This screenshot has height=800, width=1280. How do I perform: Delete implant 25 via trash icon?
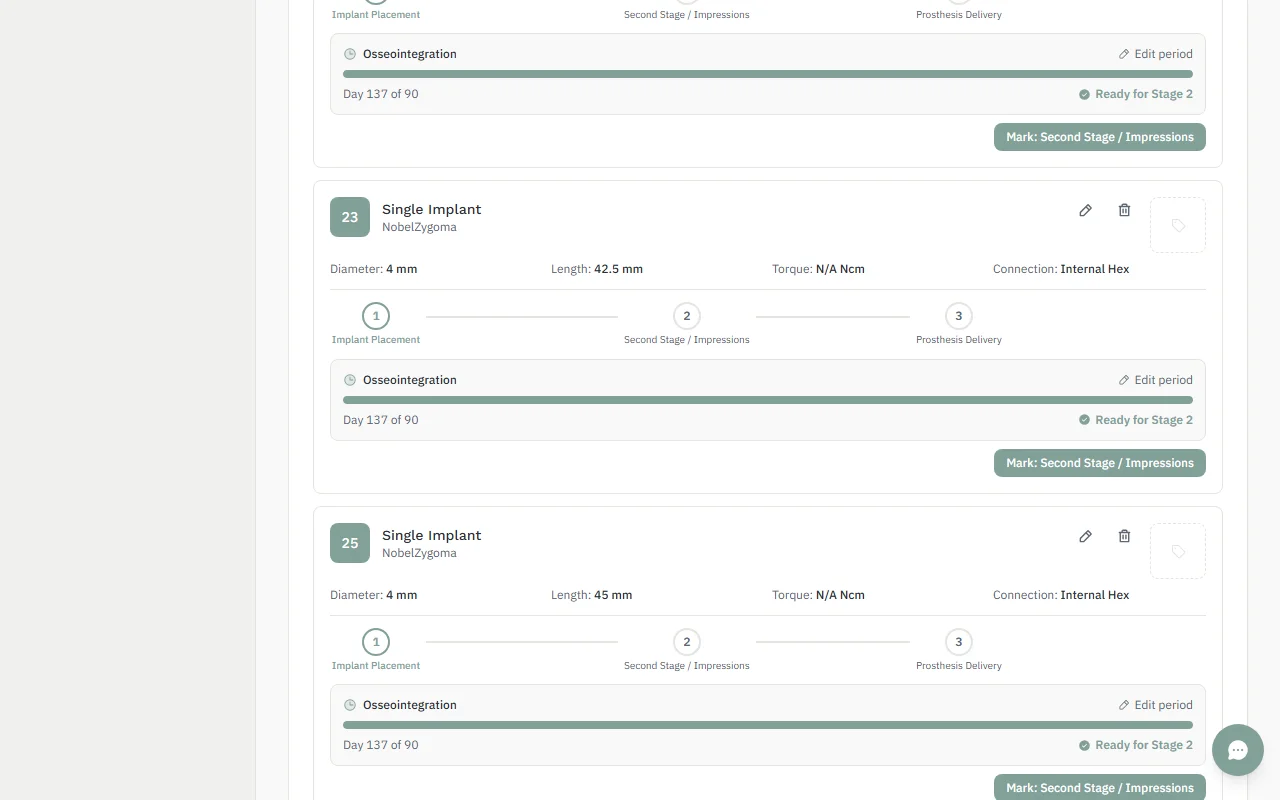(x=1124, y=536)
